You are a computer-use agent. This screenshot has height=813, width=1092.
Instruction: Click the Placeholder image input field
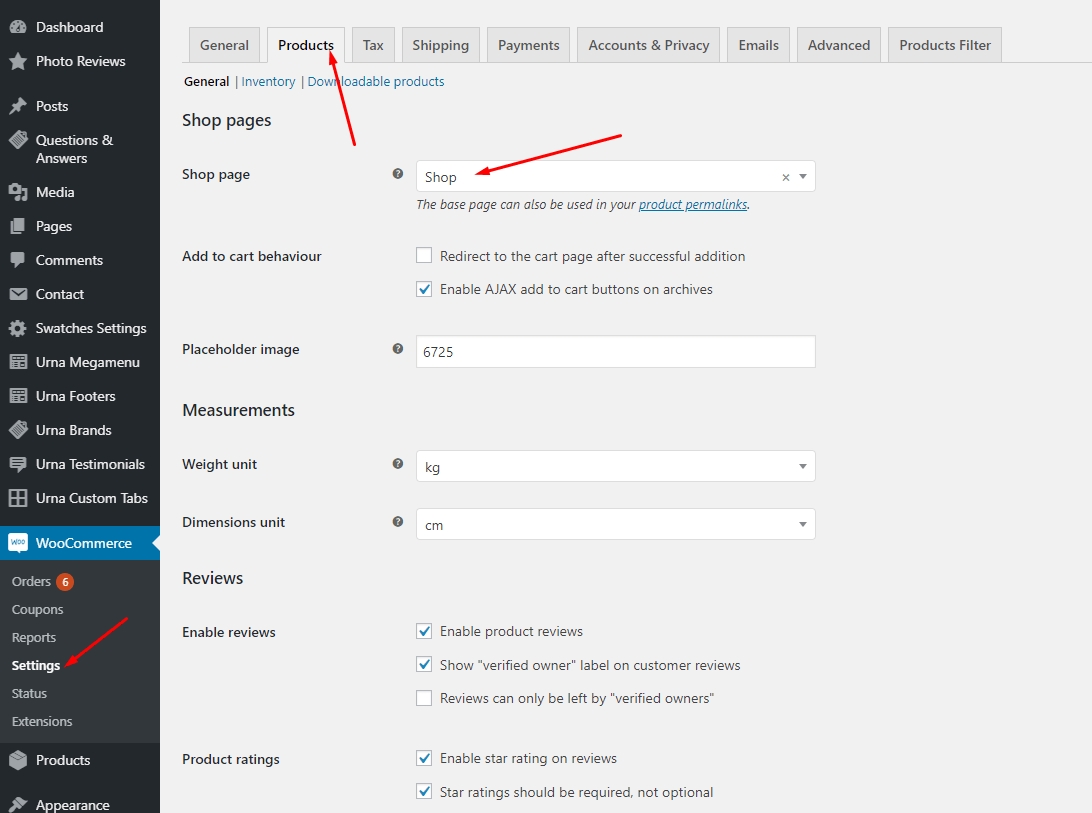click(615, 352)
